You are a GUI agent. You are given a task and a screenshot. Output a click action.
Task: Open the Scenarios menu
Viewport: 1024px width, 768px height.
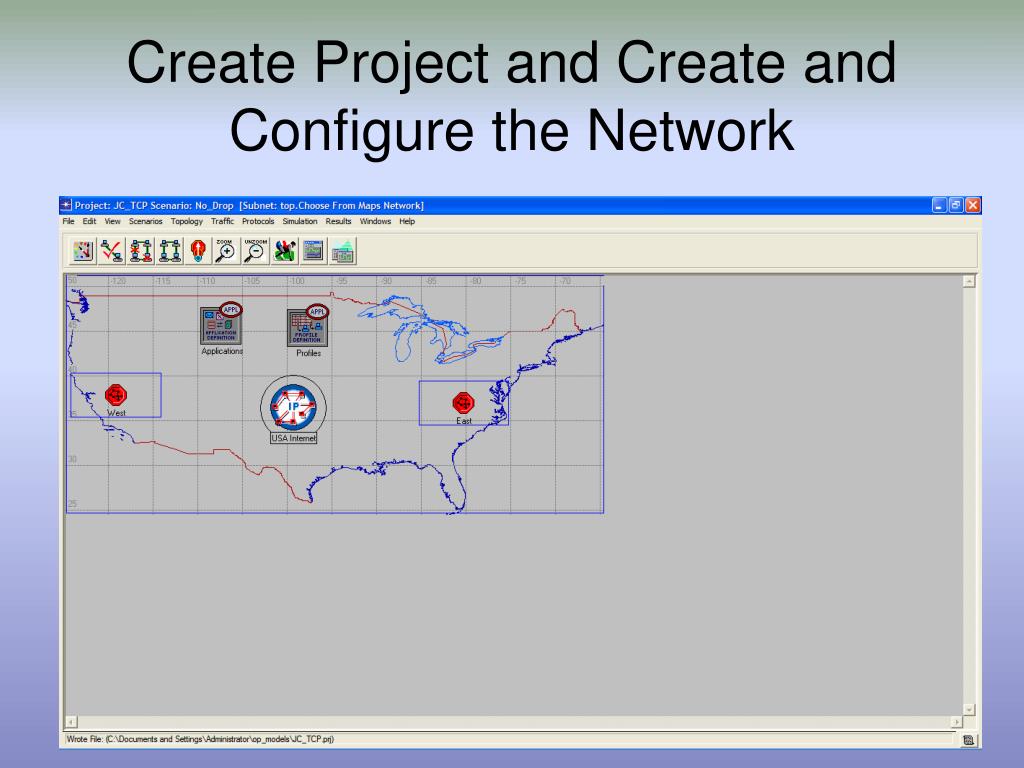[x=146, y=221]
